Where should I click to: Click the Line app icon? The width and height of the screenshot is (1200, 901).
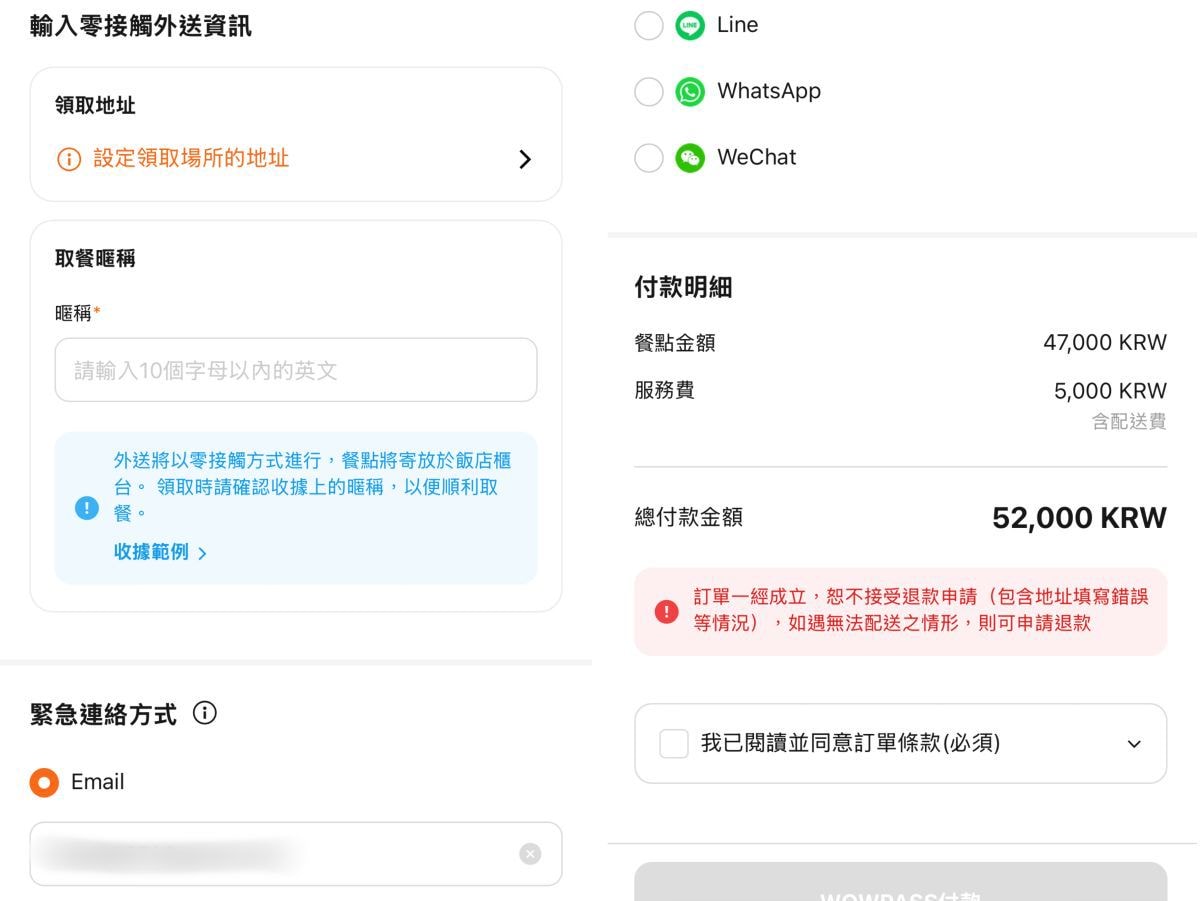[x=690, y=25]
